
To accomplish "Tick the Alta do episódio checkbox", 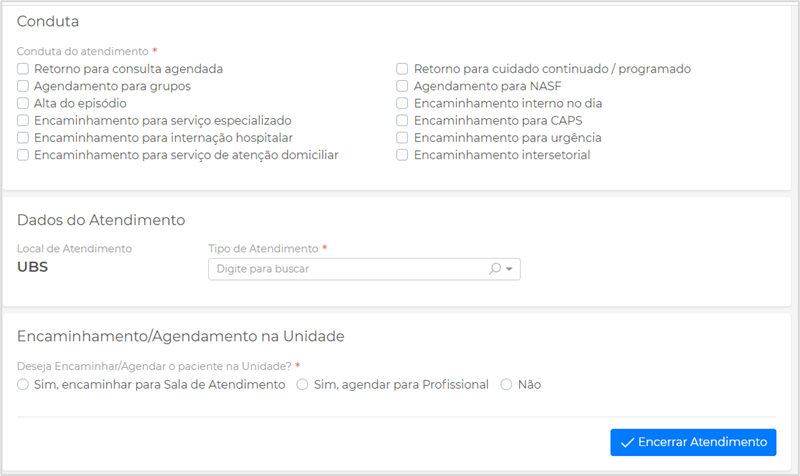I will (x=23, y=103).
